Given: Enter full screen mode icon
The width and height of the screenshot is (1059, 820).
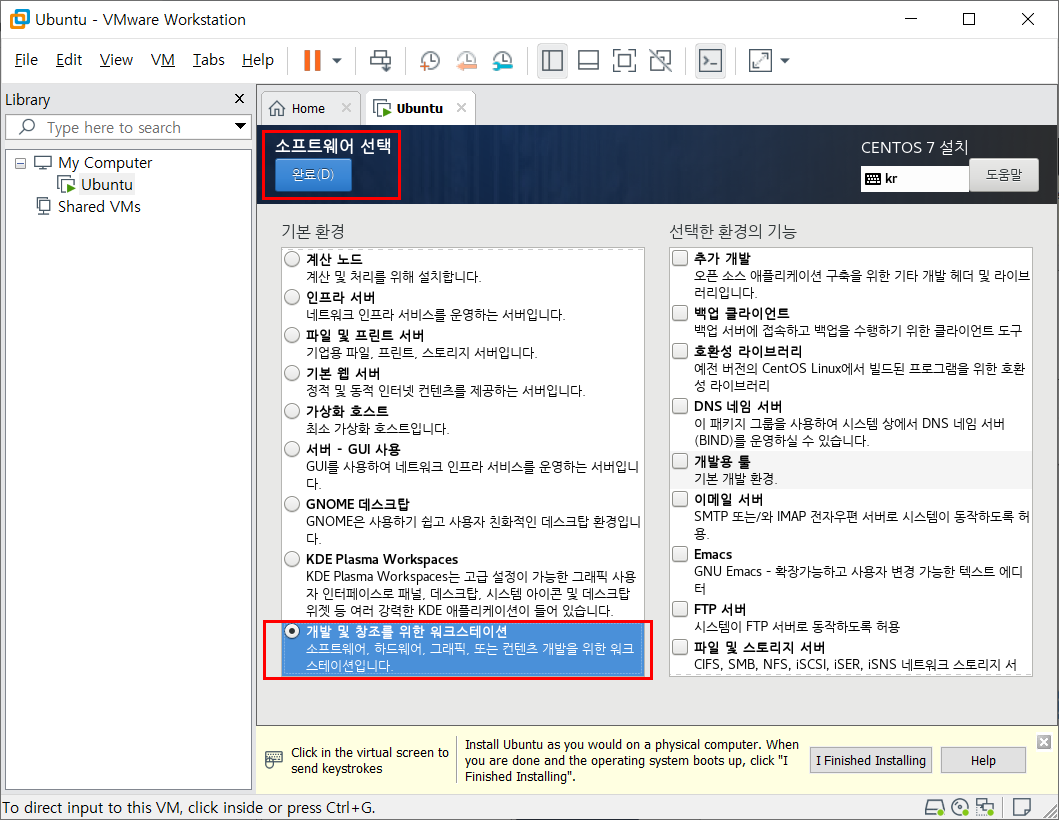Looking at the screenshot, I should click(x=624, y=61).
